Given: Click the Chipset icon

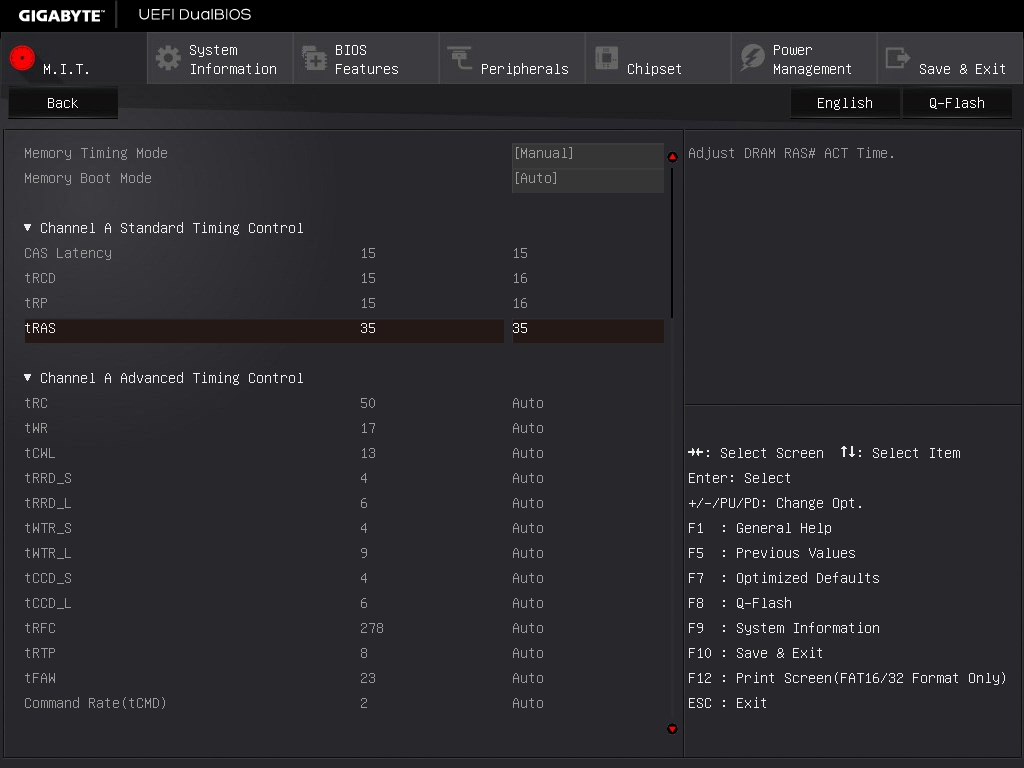Looking at the screenshot, I should tap(606, 58).
